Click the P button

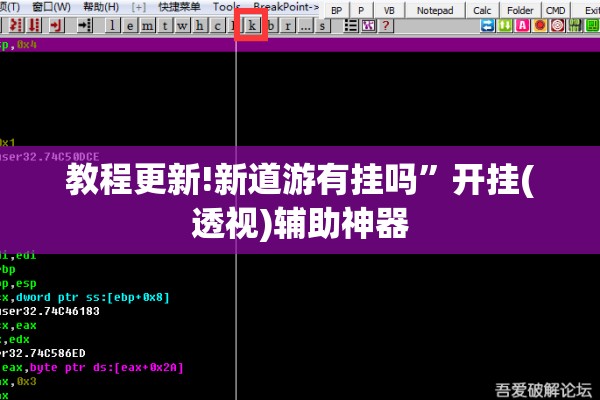pyautogui.click(x=361, y=10)
